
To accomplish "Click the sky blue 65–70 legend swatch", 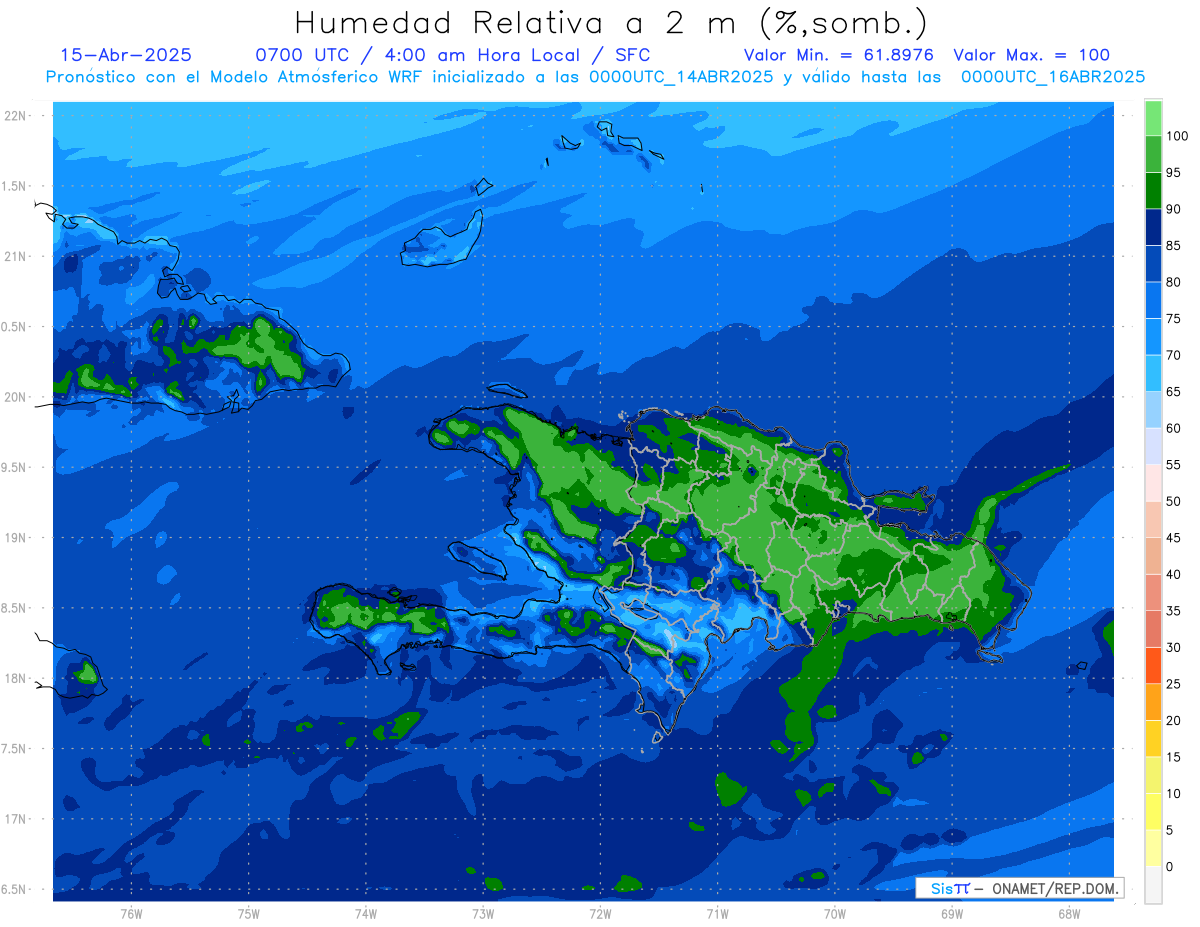I will coord(1153,373).
